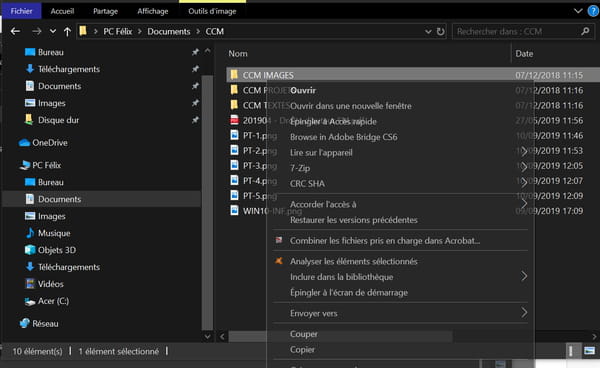This screenshot has width=600, height=368.
Task: Choose Restaurer les versions précédentes
Action: [354, 220]
